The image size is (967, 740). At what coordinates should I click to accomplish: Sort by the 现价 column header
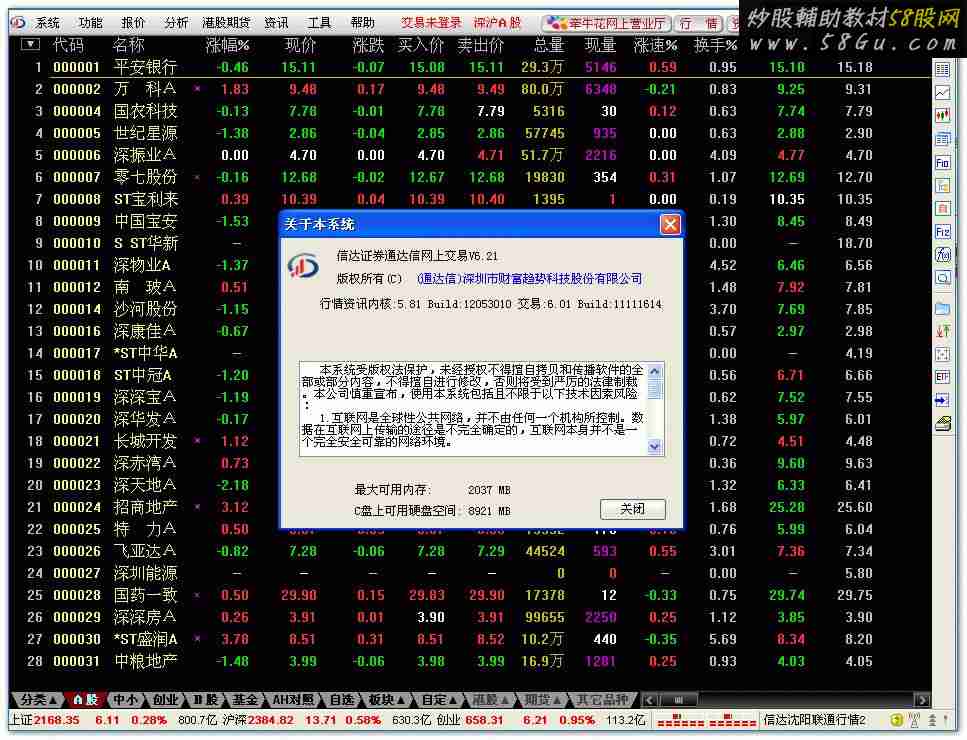pos(300,45)
